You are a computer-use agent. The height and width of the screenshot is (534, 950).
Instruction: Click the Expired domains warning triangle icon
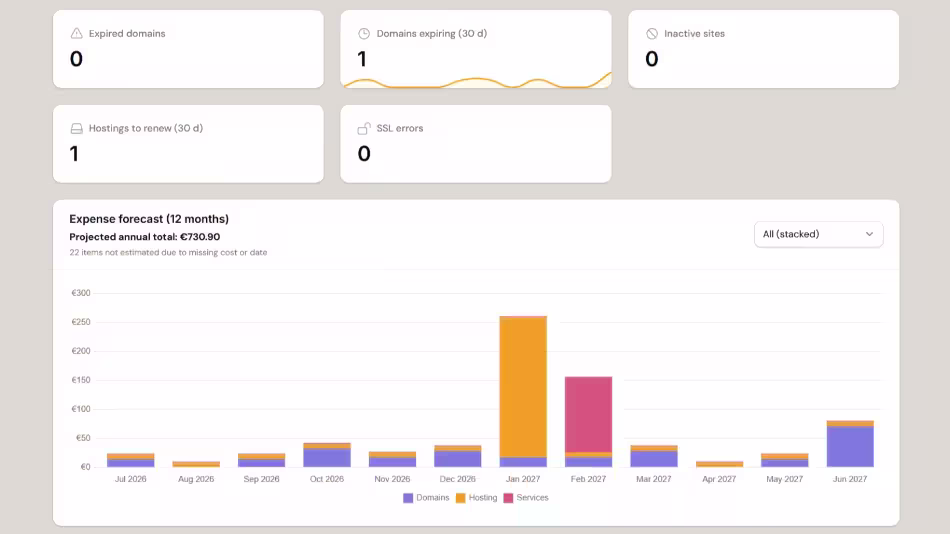click(76, 33)
